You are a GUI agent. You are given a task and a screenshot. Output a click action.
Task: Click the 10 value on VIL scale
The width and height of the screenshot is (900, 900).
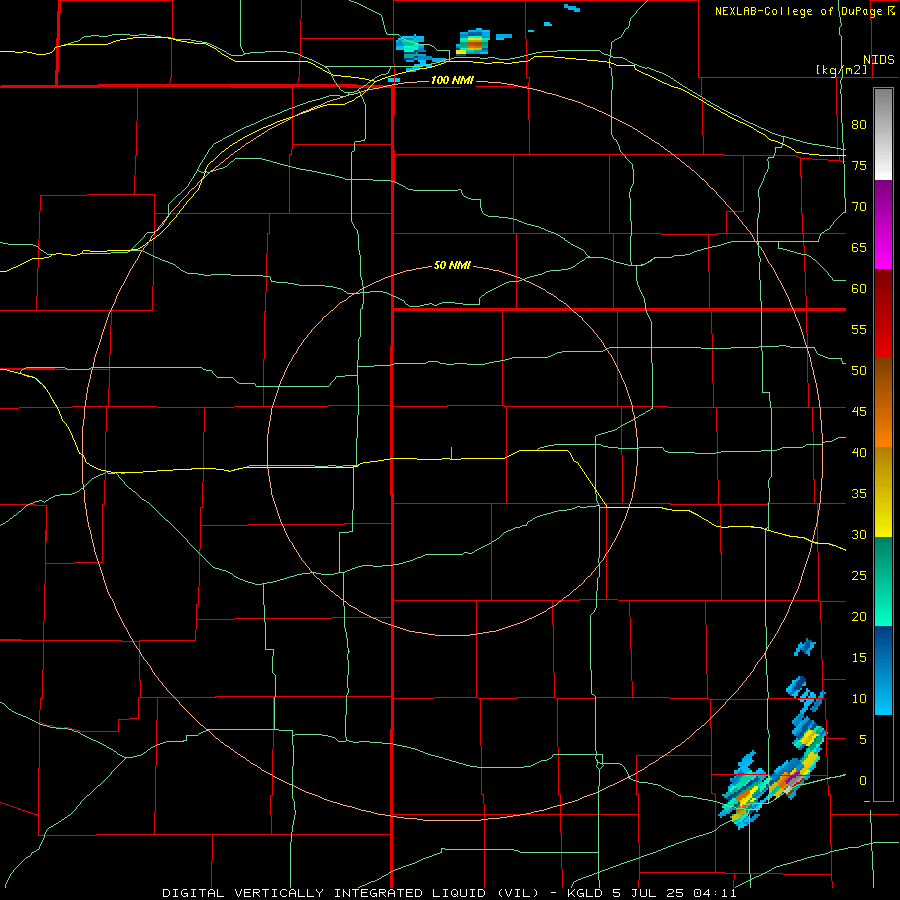pos(859,699)
